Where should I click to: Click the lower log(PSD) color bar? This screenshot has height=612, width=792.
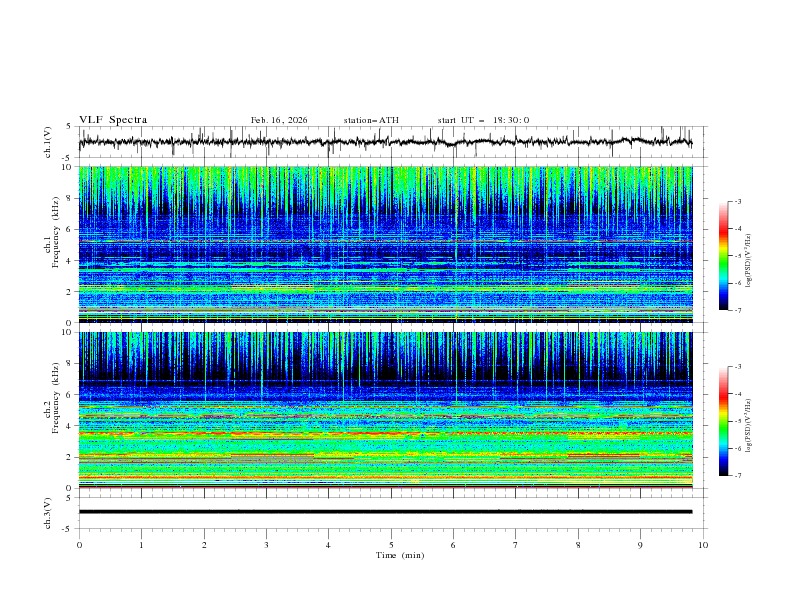(724, 421)
